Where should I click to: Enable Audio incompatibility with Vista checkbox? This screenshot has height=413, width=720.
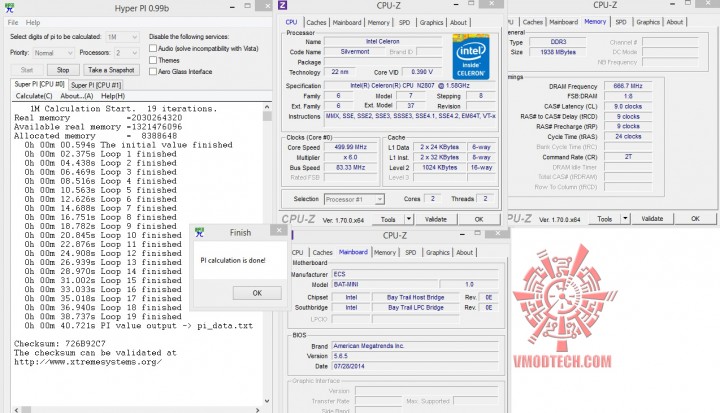[x=153, y=48]
